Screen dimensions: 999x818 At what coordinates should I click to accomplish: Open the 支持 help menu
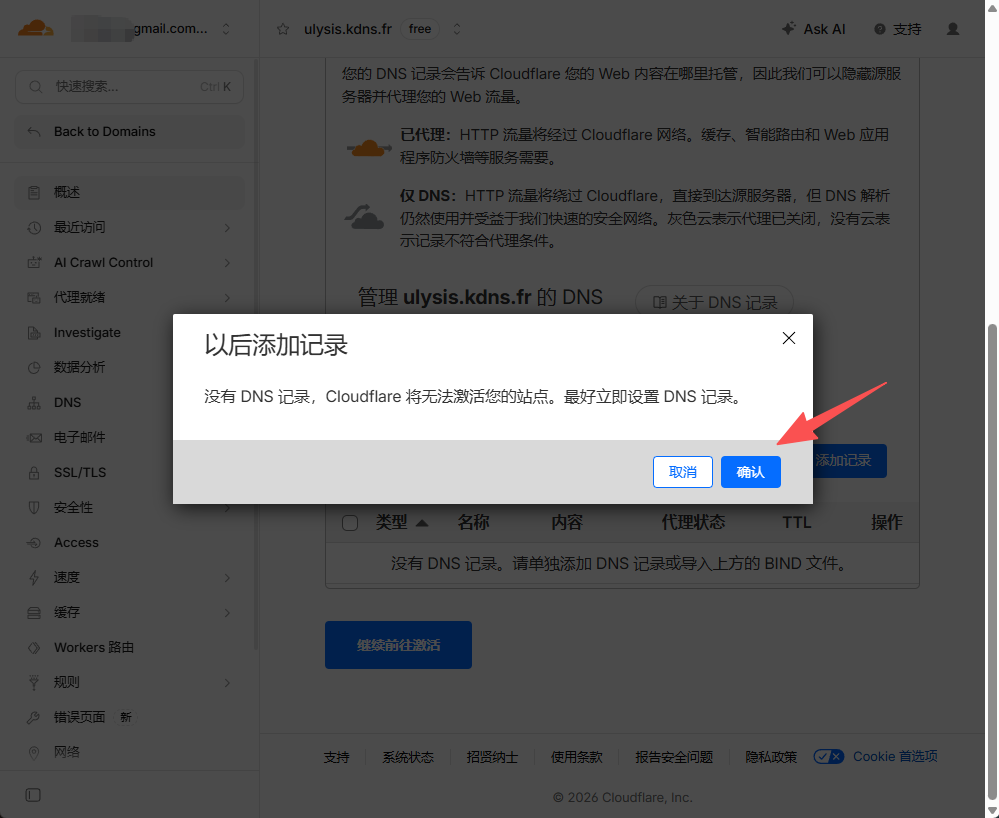pyautogui.click(x=898, y=29)
